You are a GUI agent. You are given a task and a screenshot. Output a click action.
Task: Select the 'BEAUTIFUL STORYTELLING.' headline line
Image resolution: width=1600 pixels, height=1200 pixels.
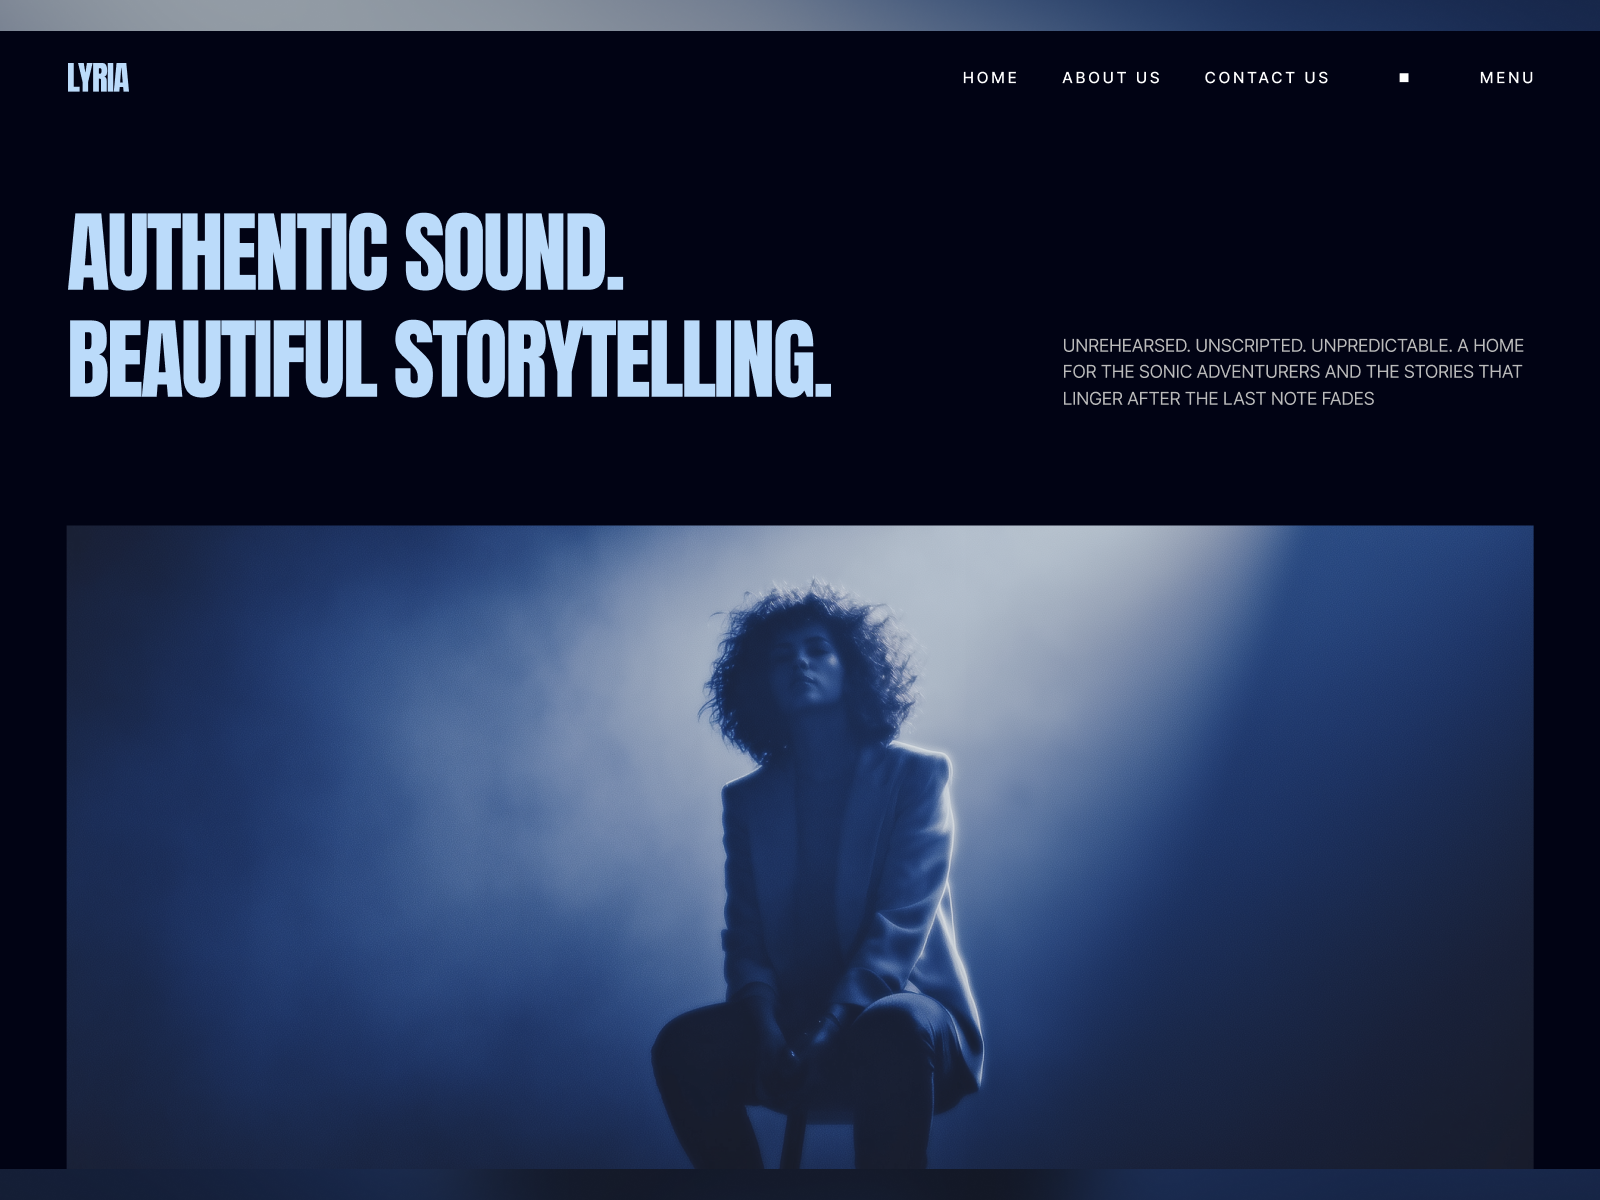[x=449, y=359]
